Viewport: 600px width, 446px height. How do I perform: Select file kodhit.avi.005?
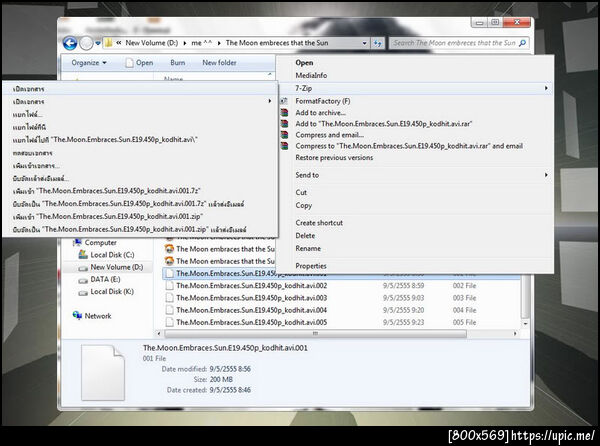[x=251, y=322]
